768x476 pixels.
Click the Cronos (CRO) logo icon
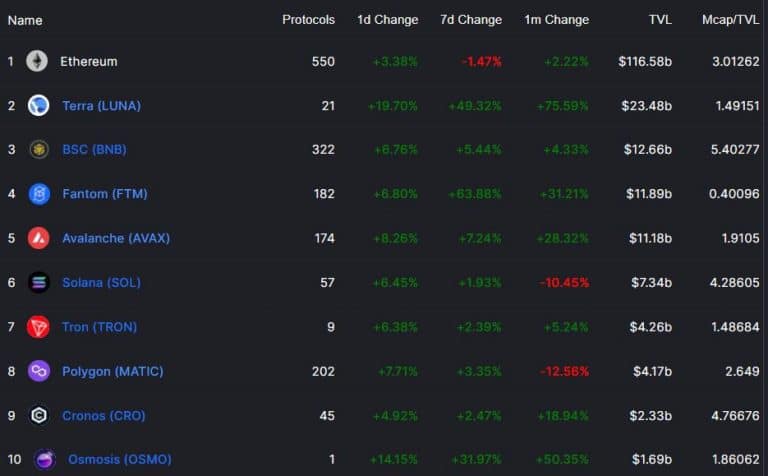(x=39, y=415)
